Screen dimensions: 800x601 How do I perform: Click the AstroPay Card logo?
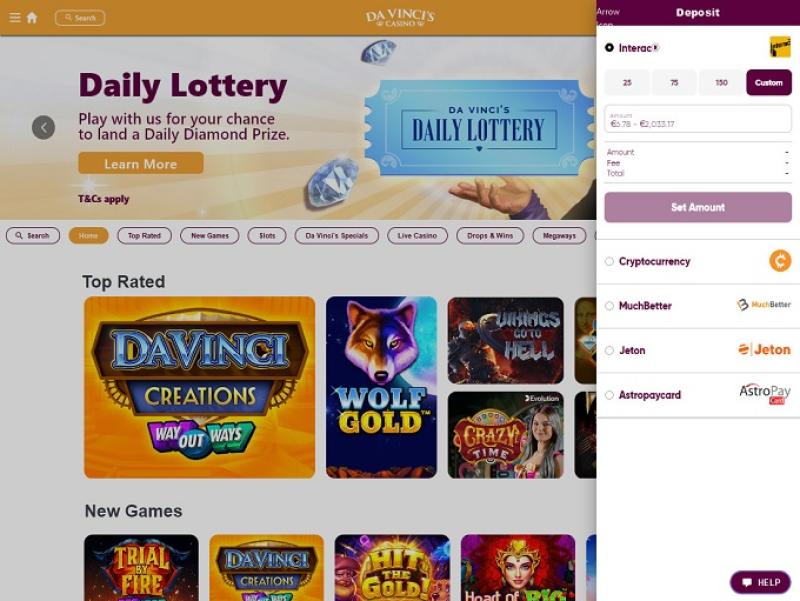coord(765,394)
